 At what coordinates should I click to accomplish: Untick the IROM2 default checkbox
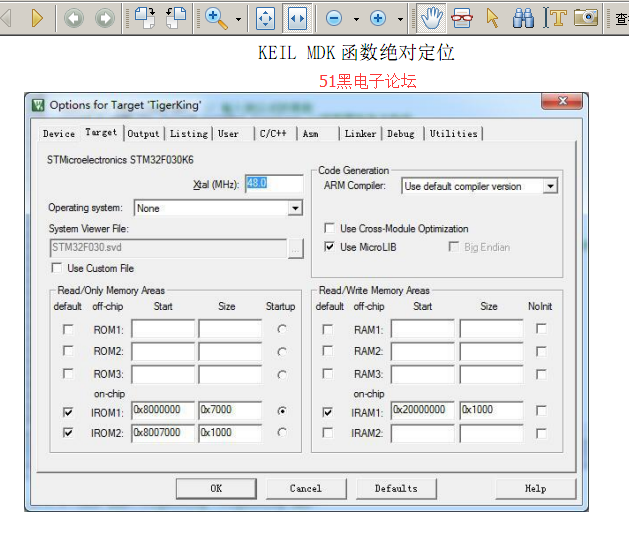(68, 433)
